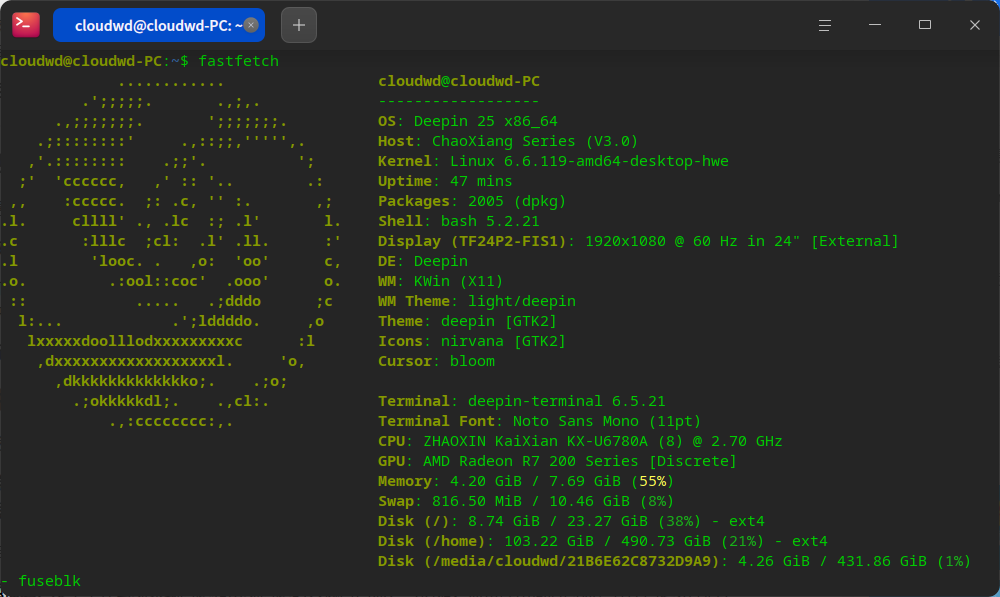Click the Cursor value 'bloom'
Viewport: 1000px width, 597px height.
coord(472,361)
